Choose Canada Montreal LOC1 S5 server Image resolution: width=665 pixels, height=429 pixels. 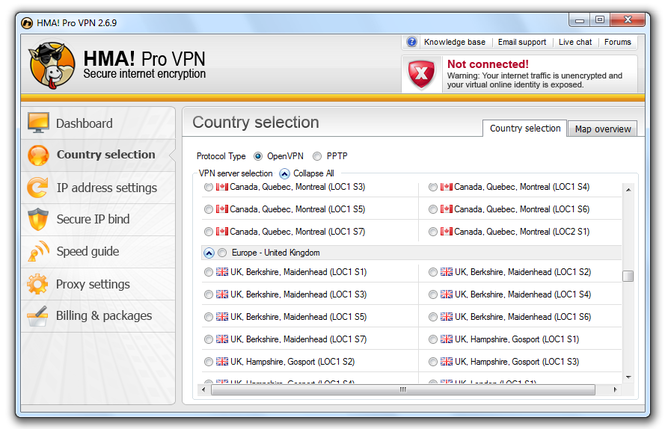(x=208, y=209)
